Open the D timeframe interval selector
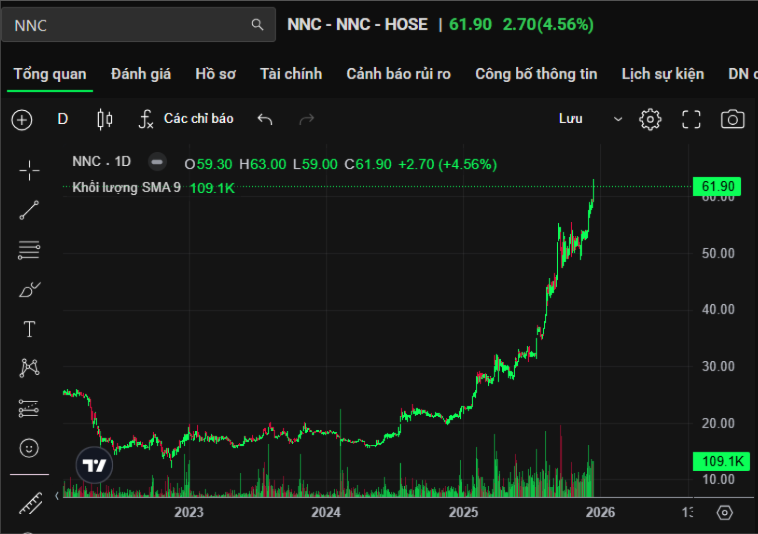Viewport: 758px width, 534px height. (x=62, y=119)
